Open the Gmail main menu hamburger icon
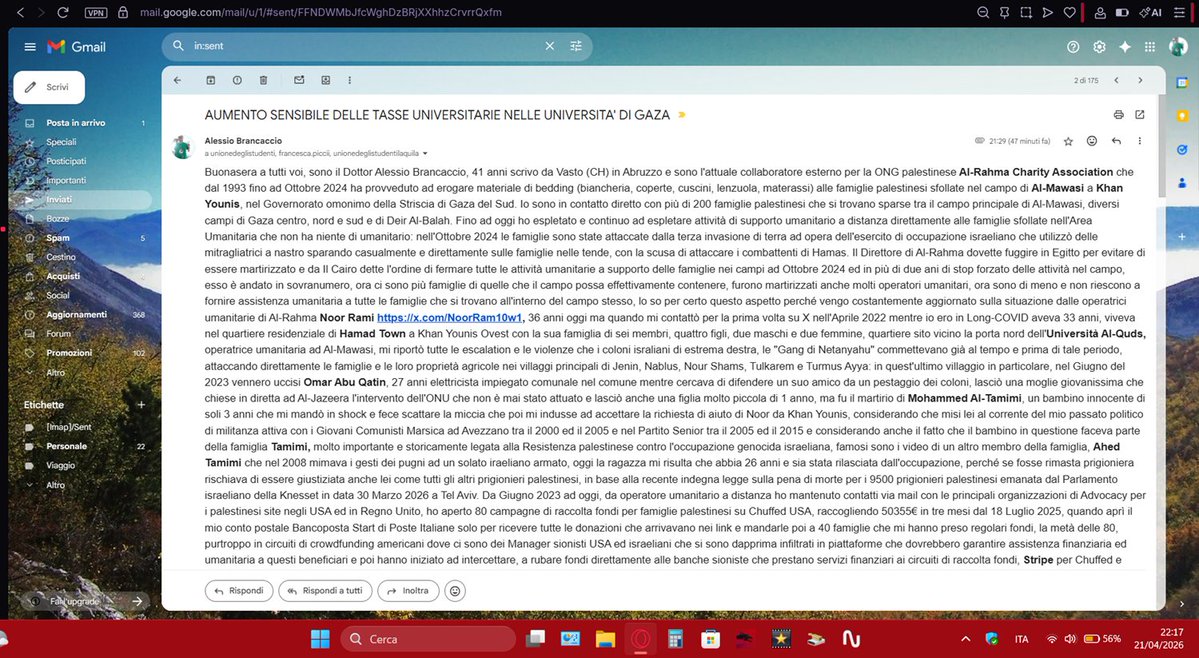This screenshot has width=1199, height=658. 30,47
